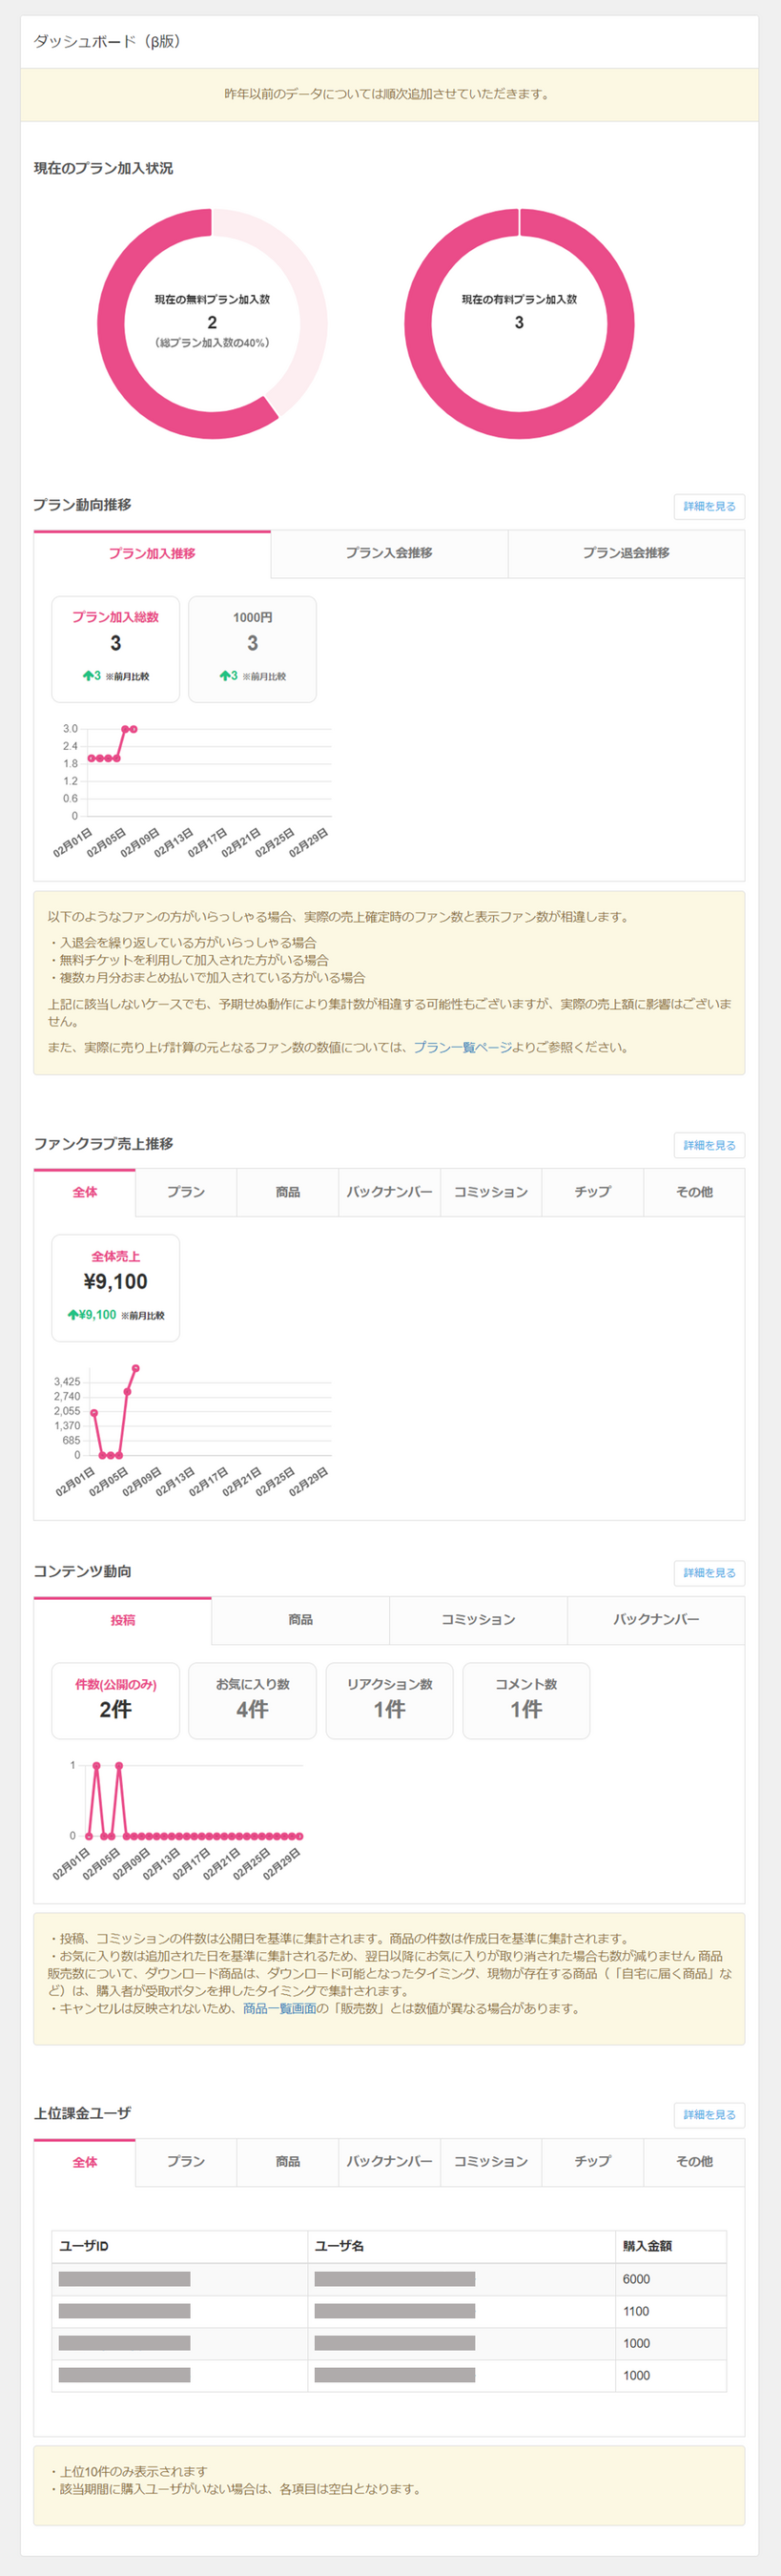Switch to the プラン退会推移 tab
781x2576 pixels.
[x=626, y=553]
